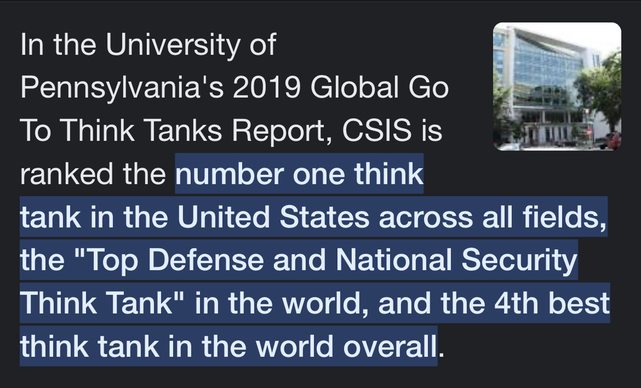Click the highlighted word "best"
Screen dimensions: 641x388
(579, 303)
